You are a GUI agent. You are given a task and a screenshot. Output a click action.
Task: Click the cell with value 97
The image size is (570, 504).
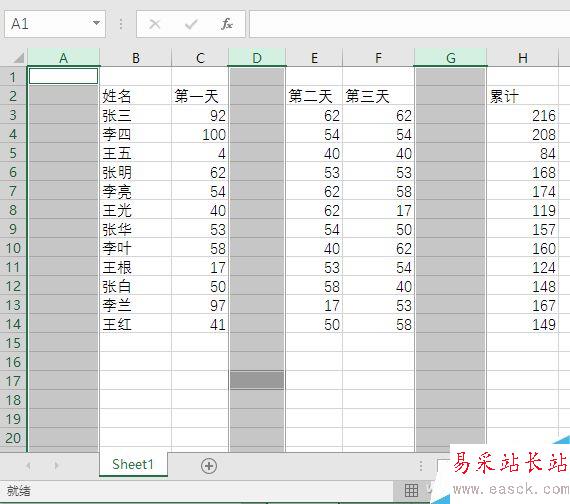pos(200,305)
